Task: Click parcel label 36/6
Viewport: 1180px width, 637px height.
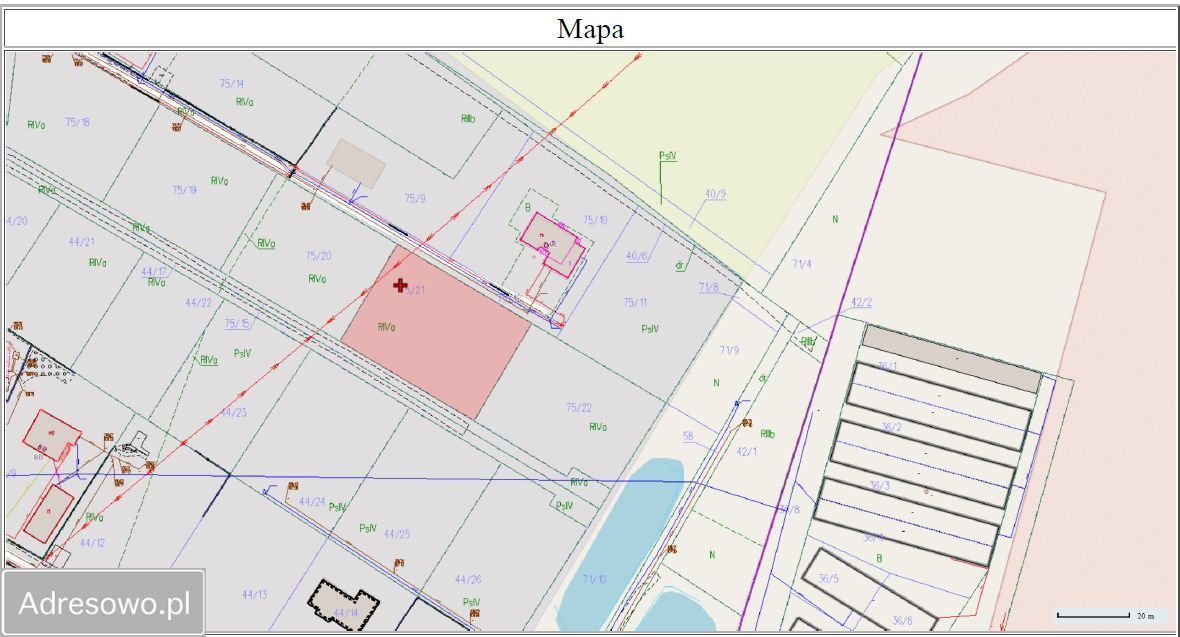Action: click(902, 621)
